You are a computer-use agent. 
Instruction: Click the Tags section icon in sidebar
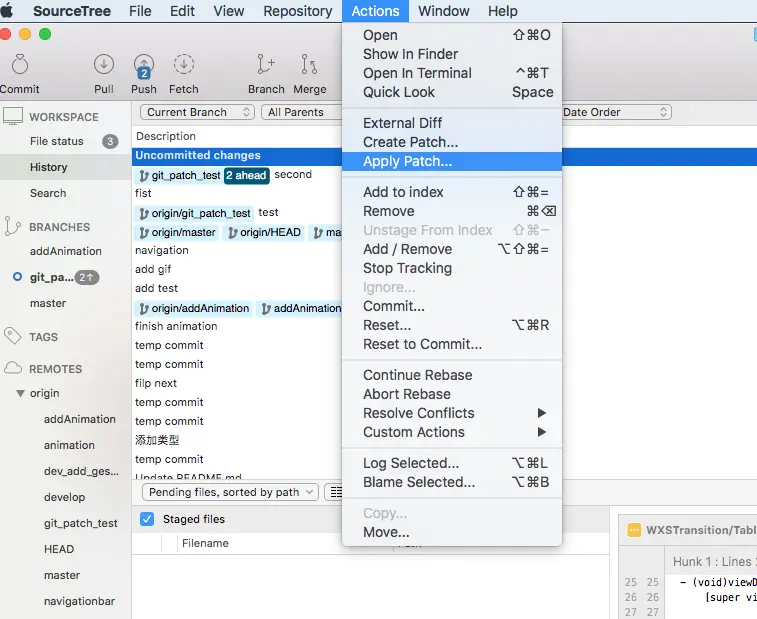pos(13,336)
